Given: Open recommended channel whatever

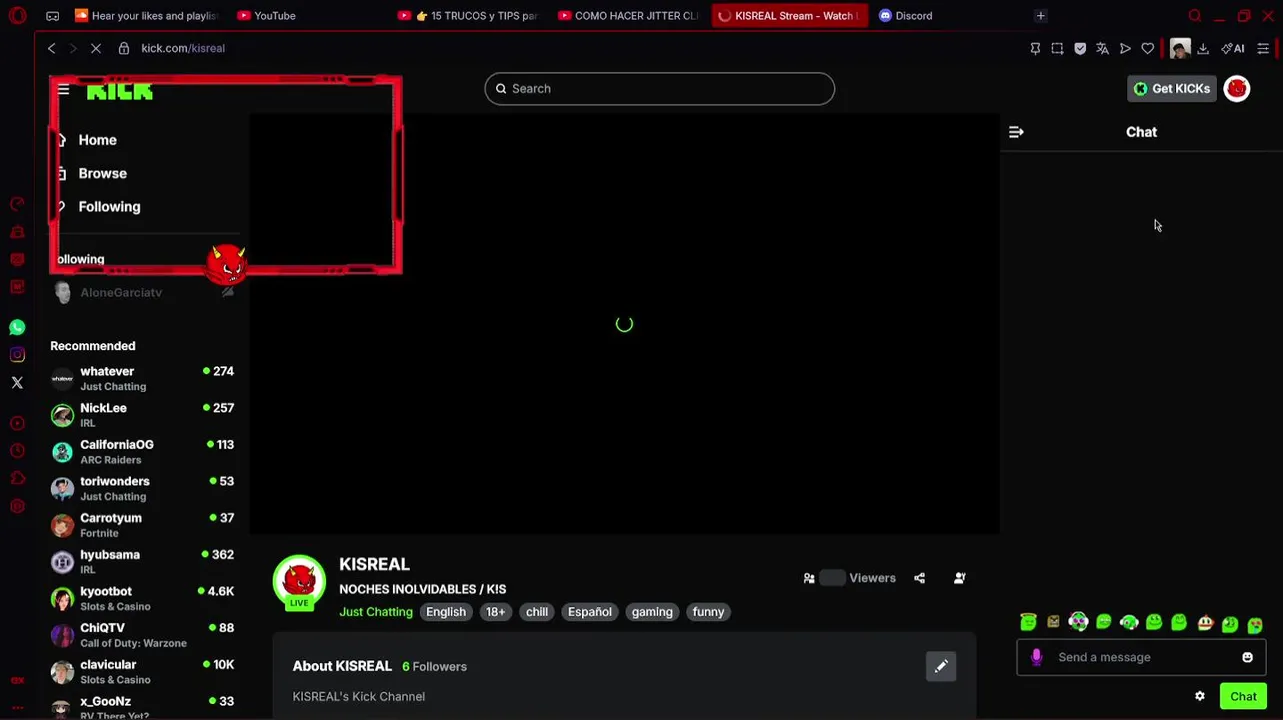Looking at the screenshot, I should click(142, 378).
